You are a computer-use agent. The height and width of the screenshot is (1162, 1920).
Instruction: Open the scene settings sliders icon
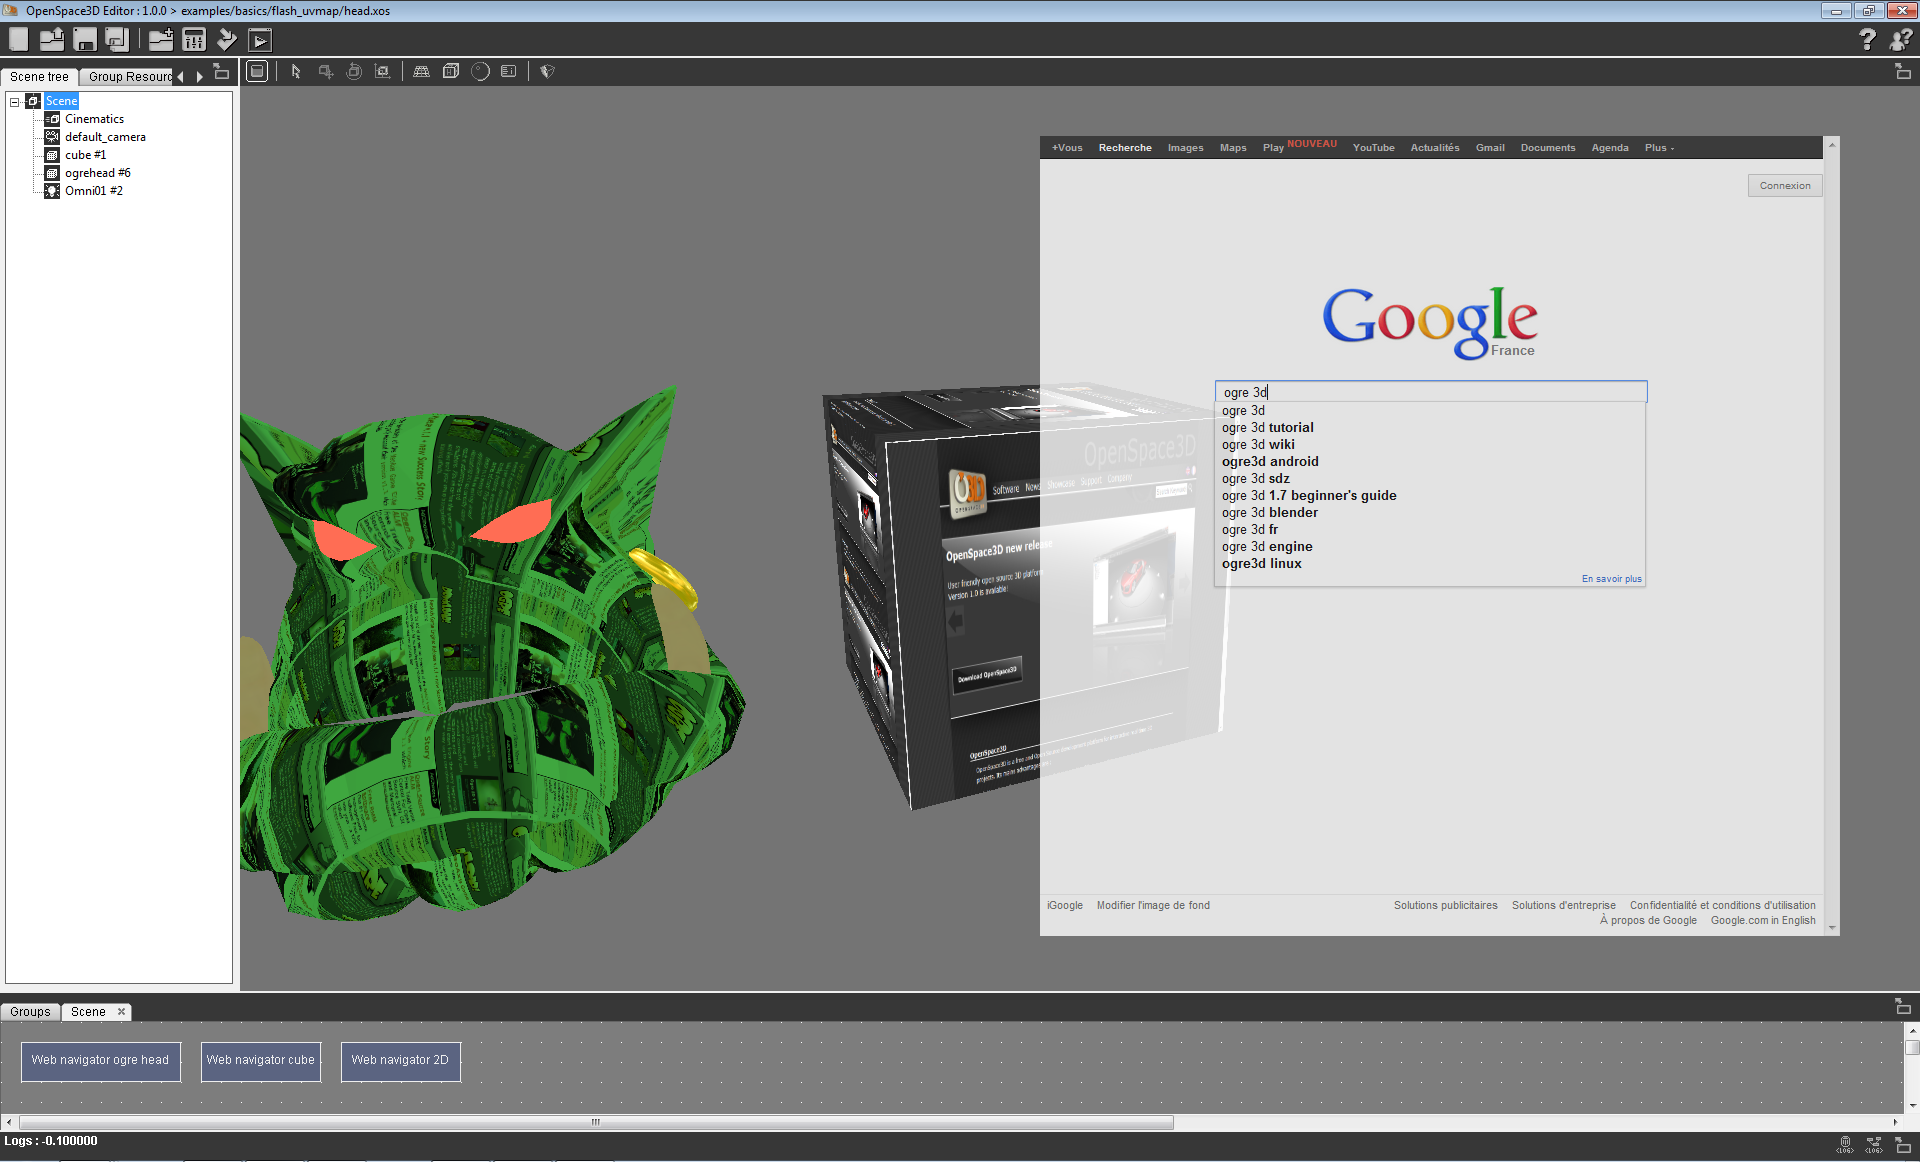[x=194, y=40]
